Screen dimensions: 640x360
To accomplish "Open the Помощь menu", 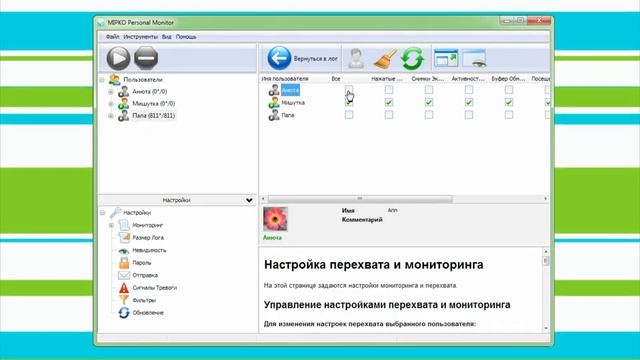I will (x=186, y=37).
